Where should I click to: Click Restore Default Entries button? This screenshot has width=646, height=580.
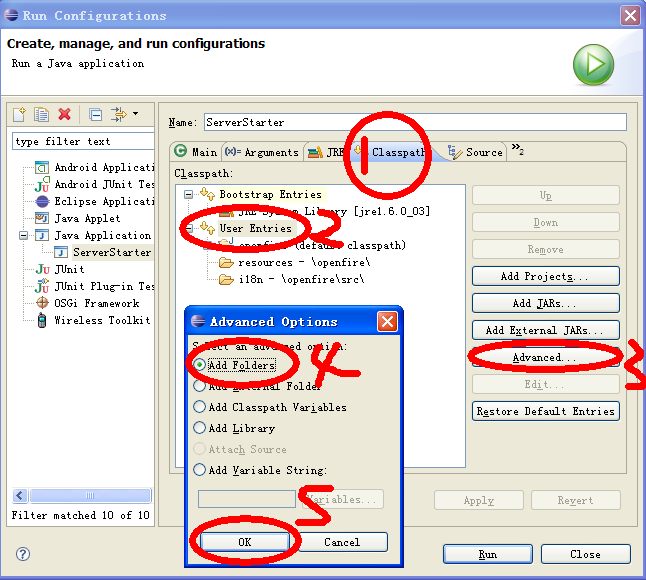pos(545,411)
